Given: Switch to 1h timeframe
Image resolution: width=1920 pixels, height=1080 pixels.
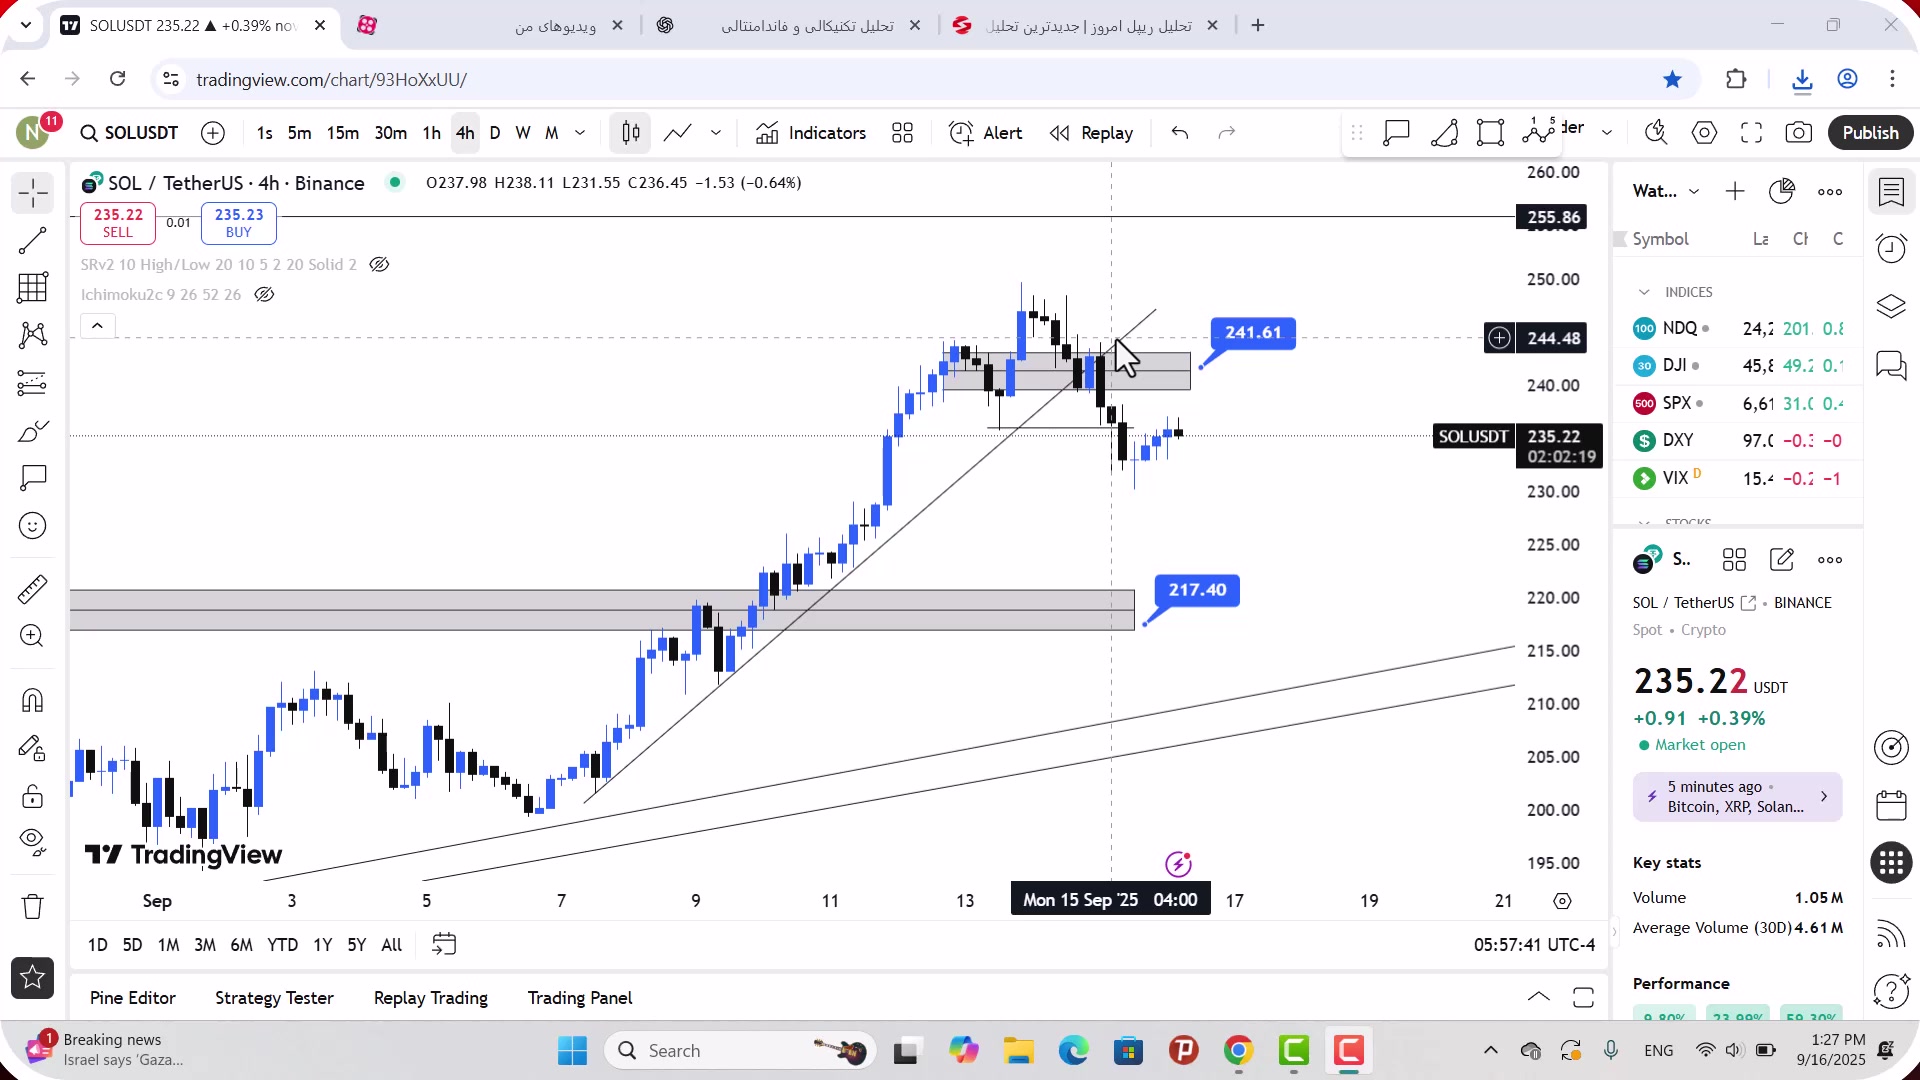Looking at the screenshot, I should click(x=431, y=133).
